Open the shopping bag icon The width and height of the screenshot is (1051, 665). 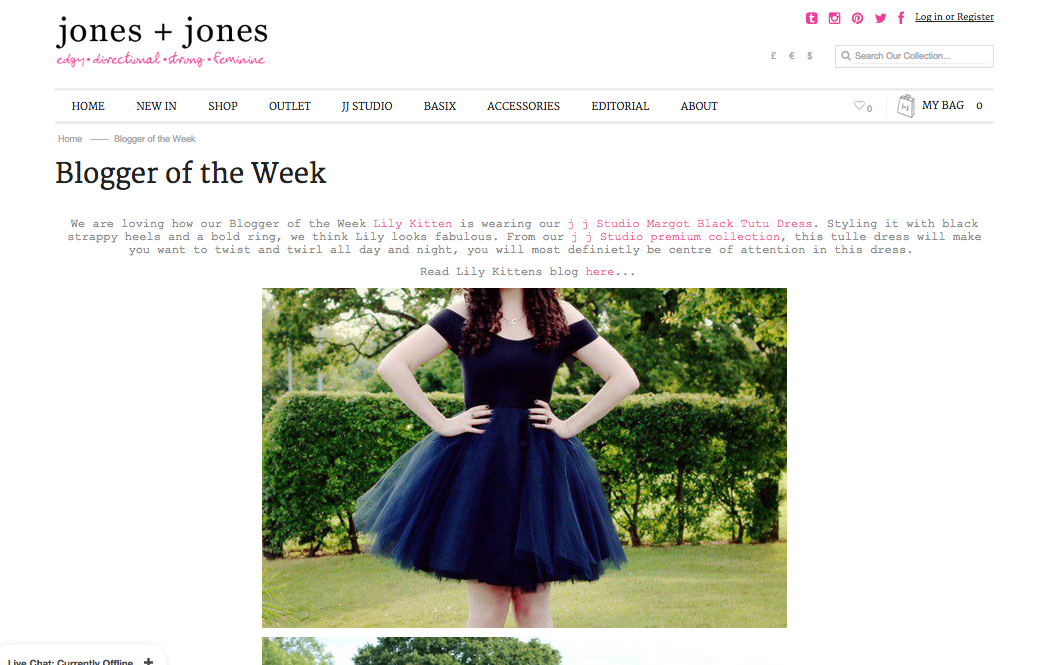pos(906,106)
